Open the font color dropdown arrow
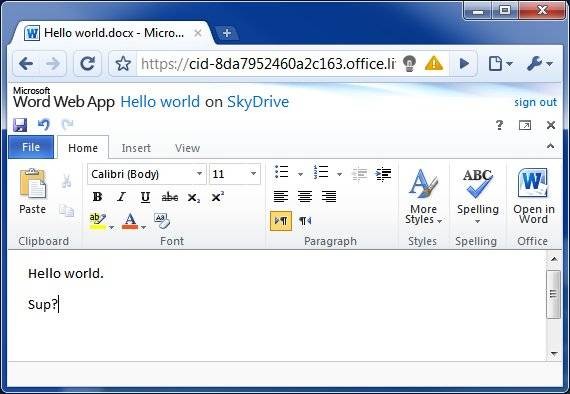 point(144,227)
